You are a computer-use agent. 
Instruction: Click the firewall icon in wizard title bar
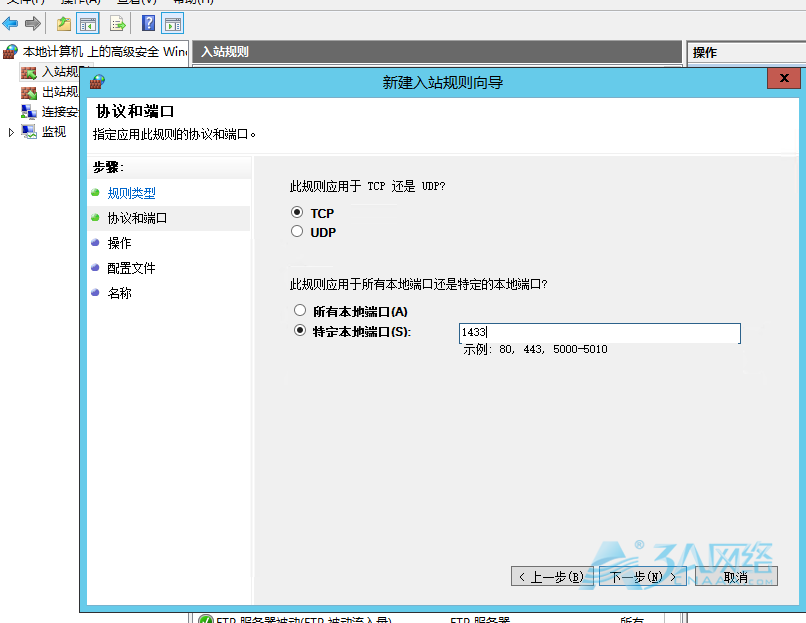pyautogui.click(x=97, y=81)
